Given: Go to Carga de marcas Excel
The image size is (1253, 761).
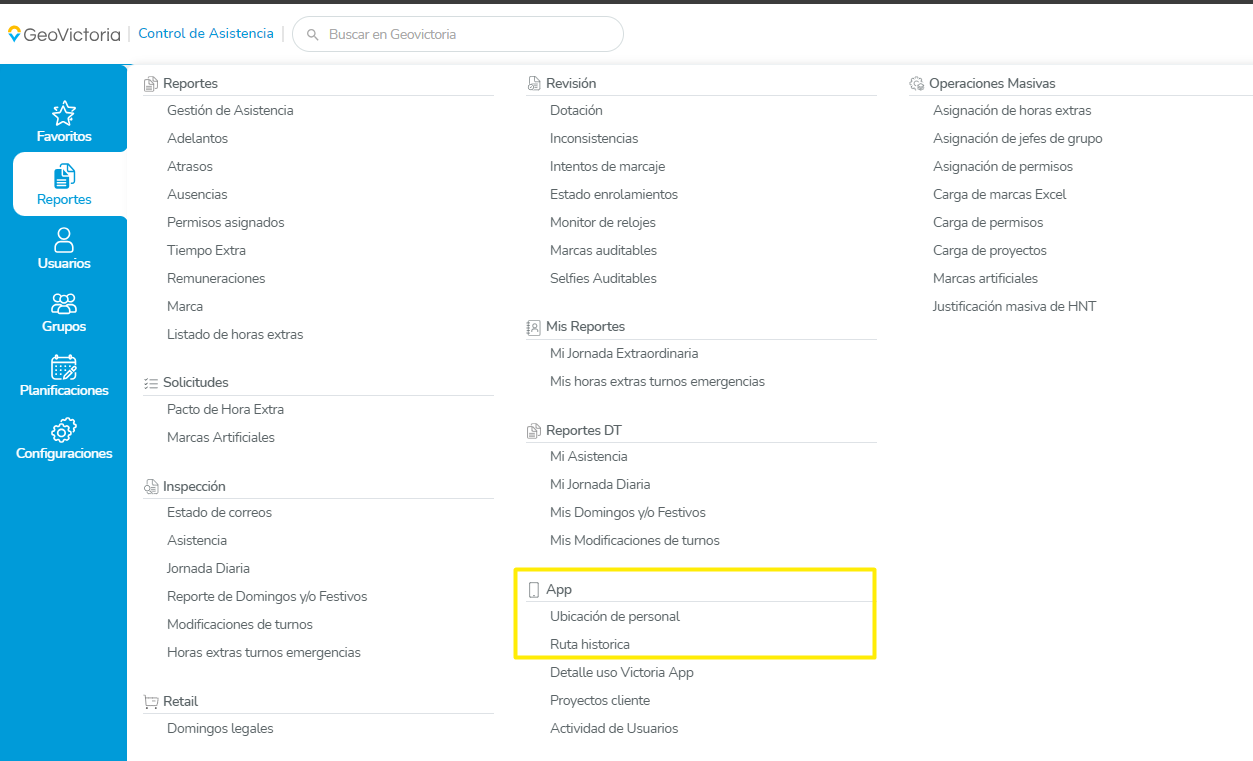Looking at the screenshot, I should tap(999, 195).
